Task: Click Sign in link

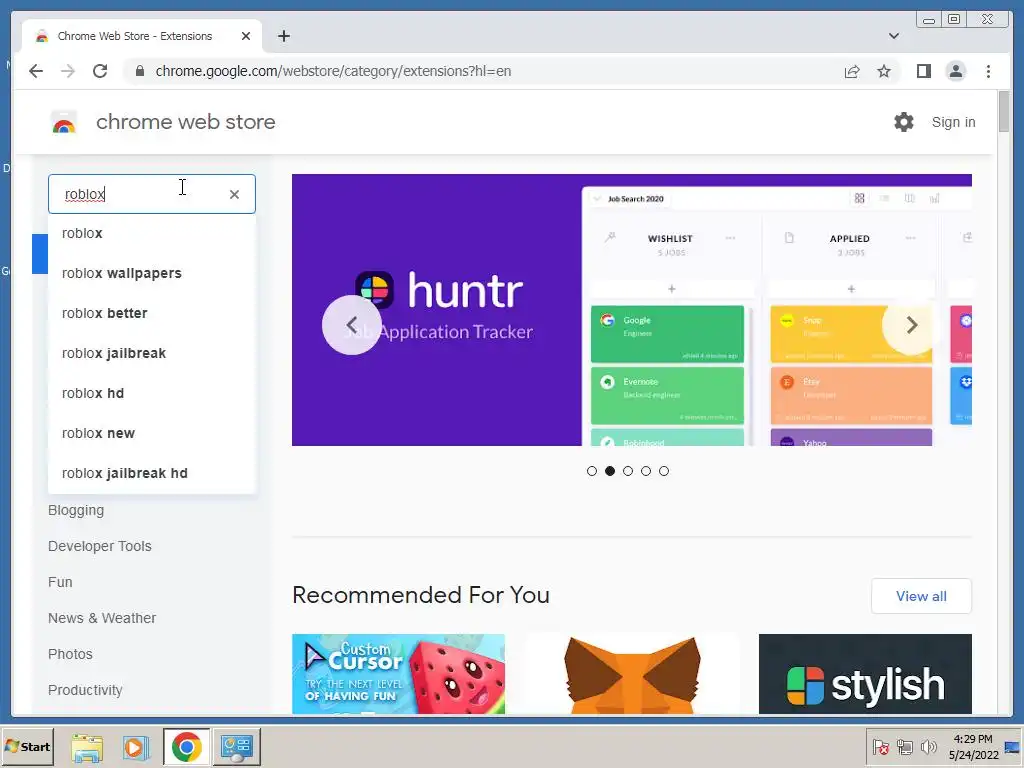Action: [x=953, y=122]
